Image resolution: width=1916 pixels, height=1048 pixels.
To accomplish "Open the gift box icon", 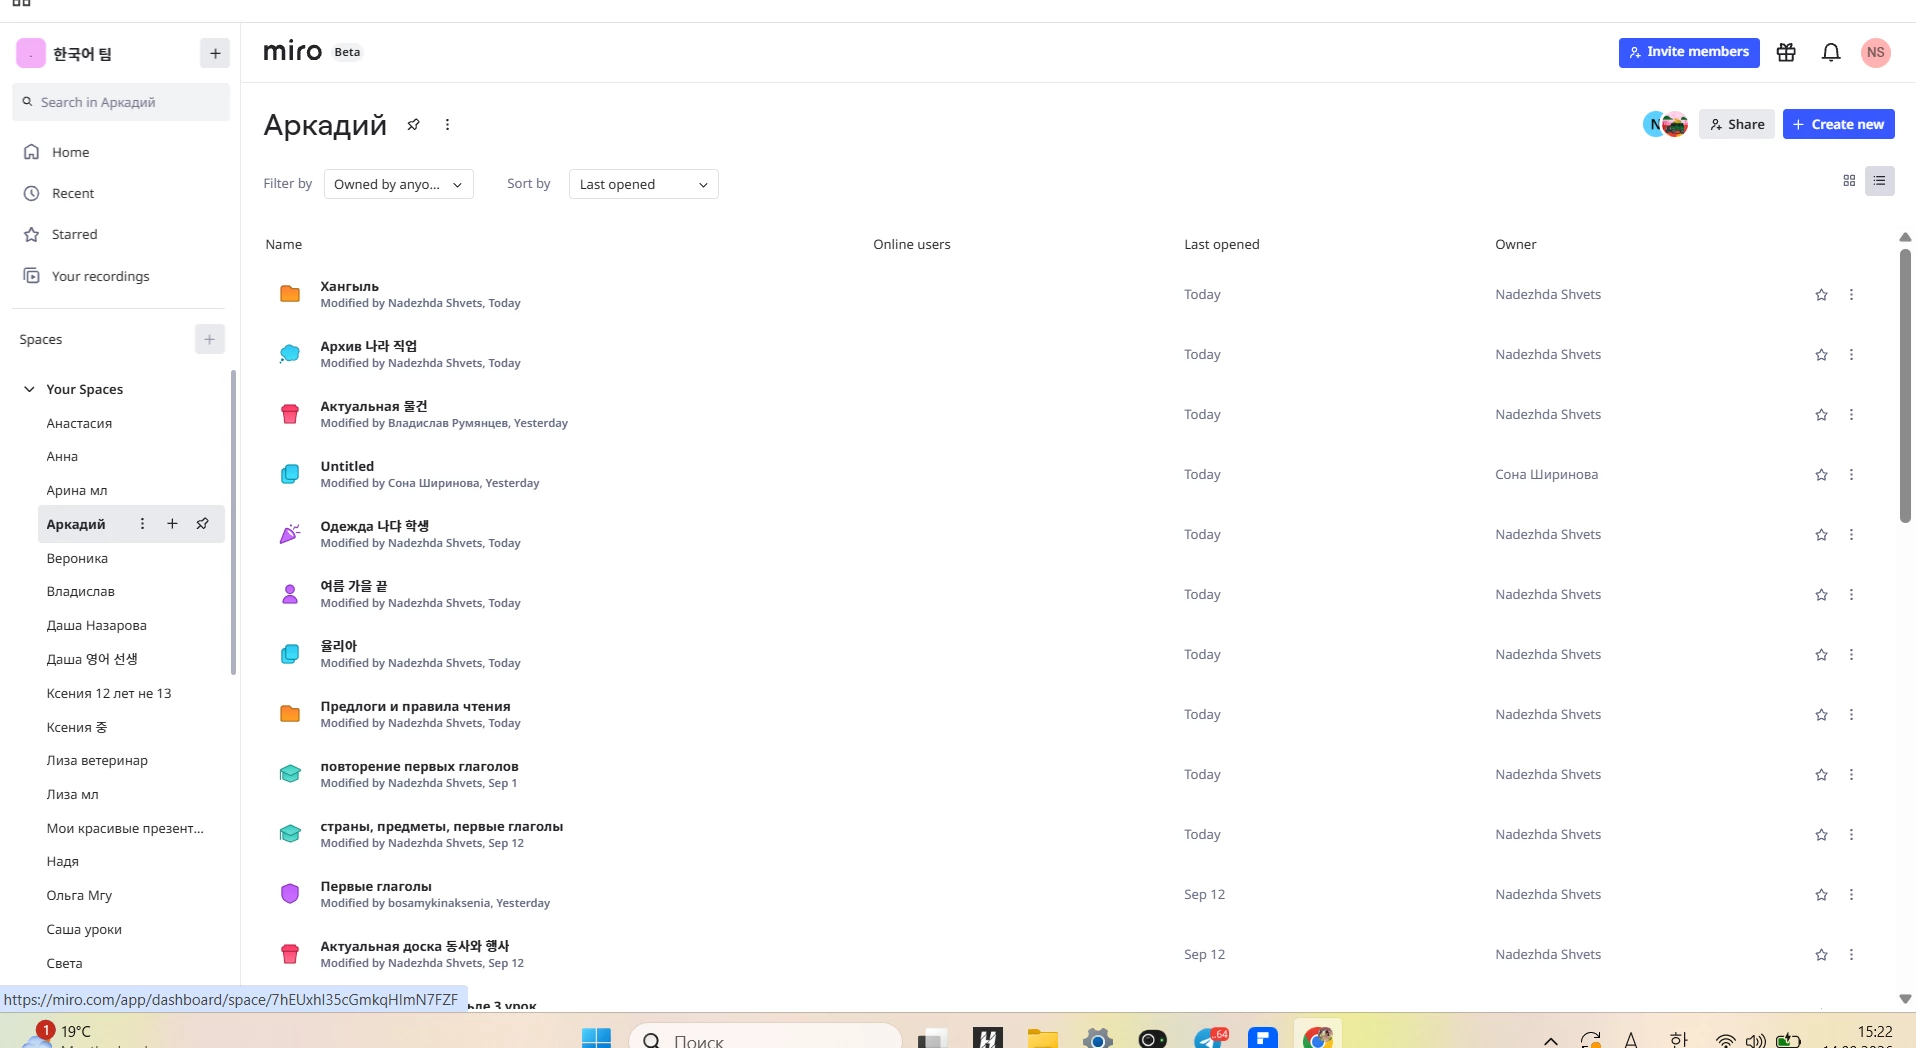I will coord(1786,52).
